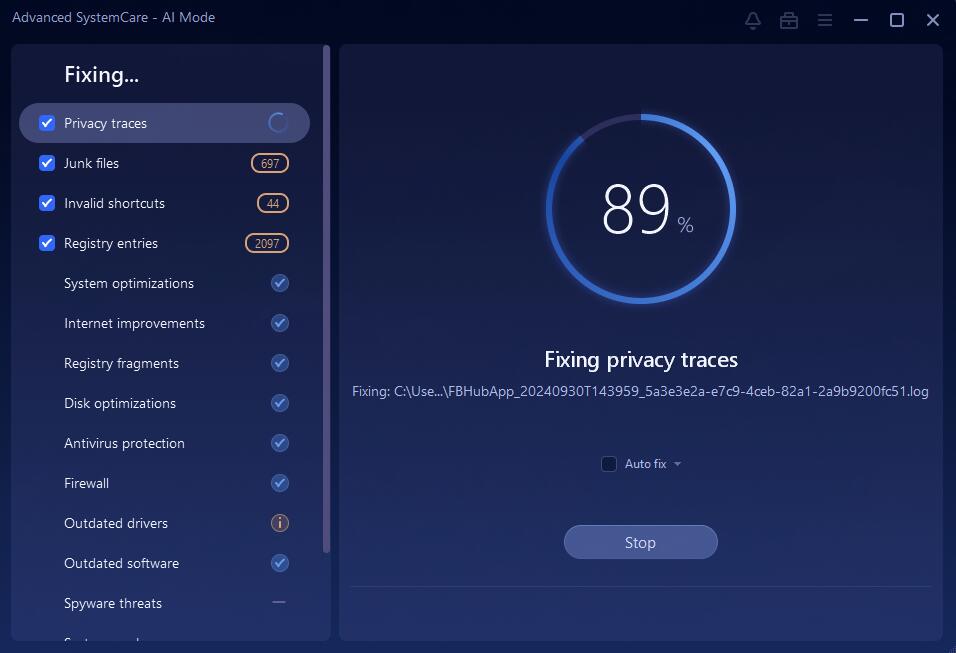The image size is (956, 653).
Task: Click the Firewall checkmark icon
Action: point(280,483)
